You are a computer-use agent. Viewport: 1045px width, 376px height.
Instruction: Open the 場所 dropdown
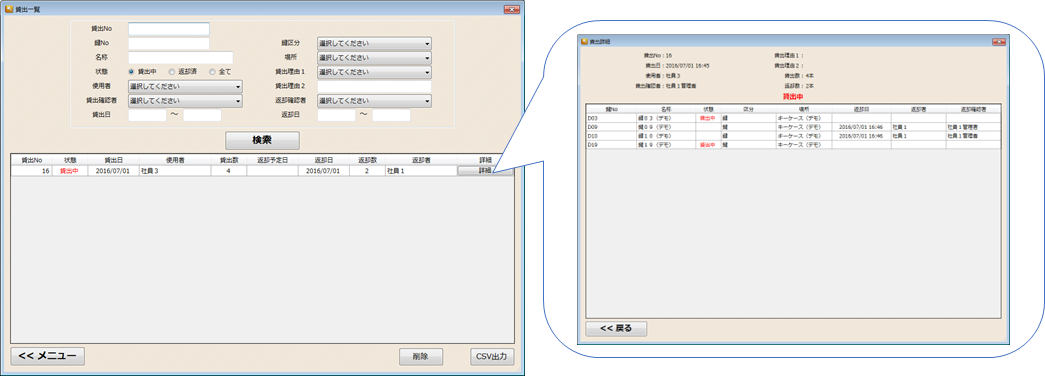[374, 58]
